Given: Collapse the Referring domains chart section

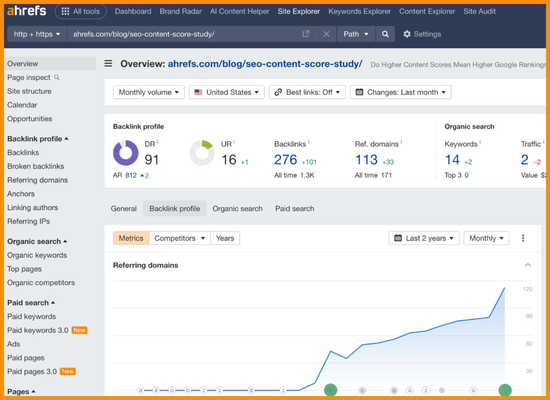Looking at the screenshot, I should pyautogui.click(x=528, y=265).
